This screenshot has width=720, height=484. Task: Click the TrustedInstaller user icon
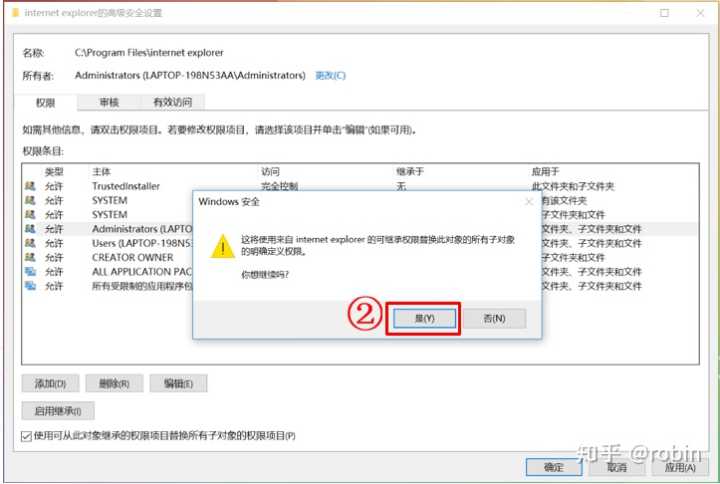(x=30, y=186)
